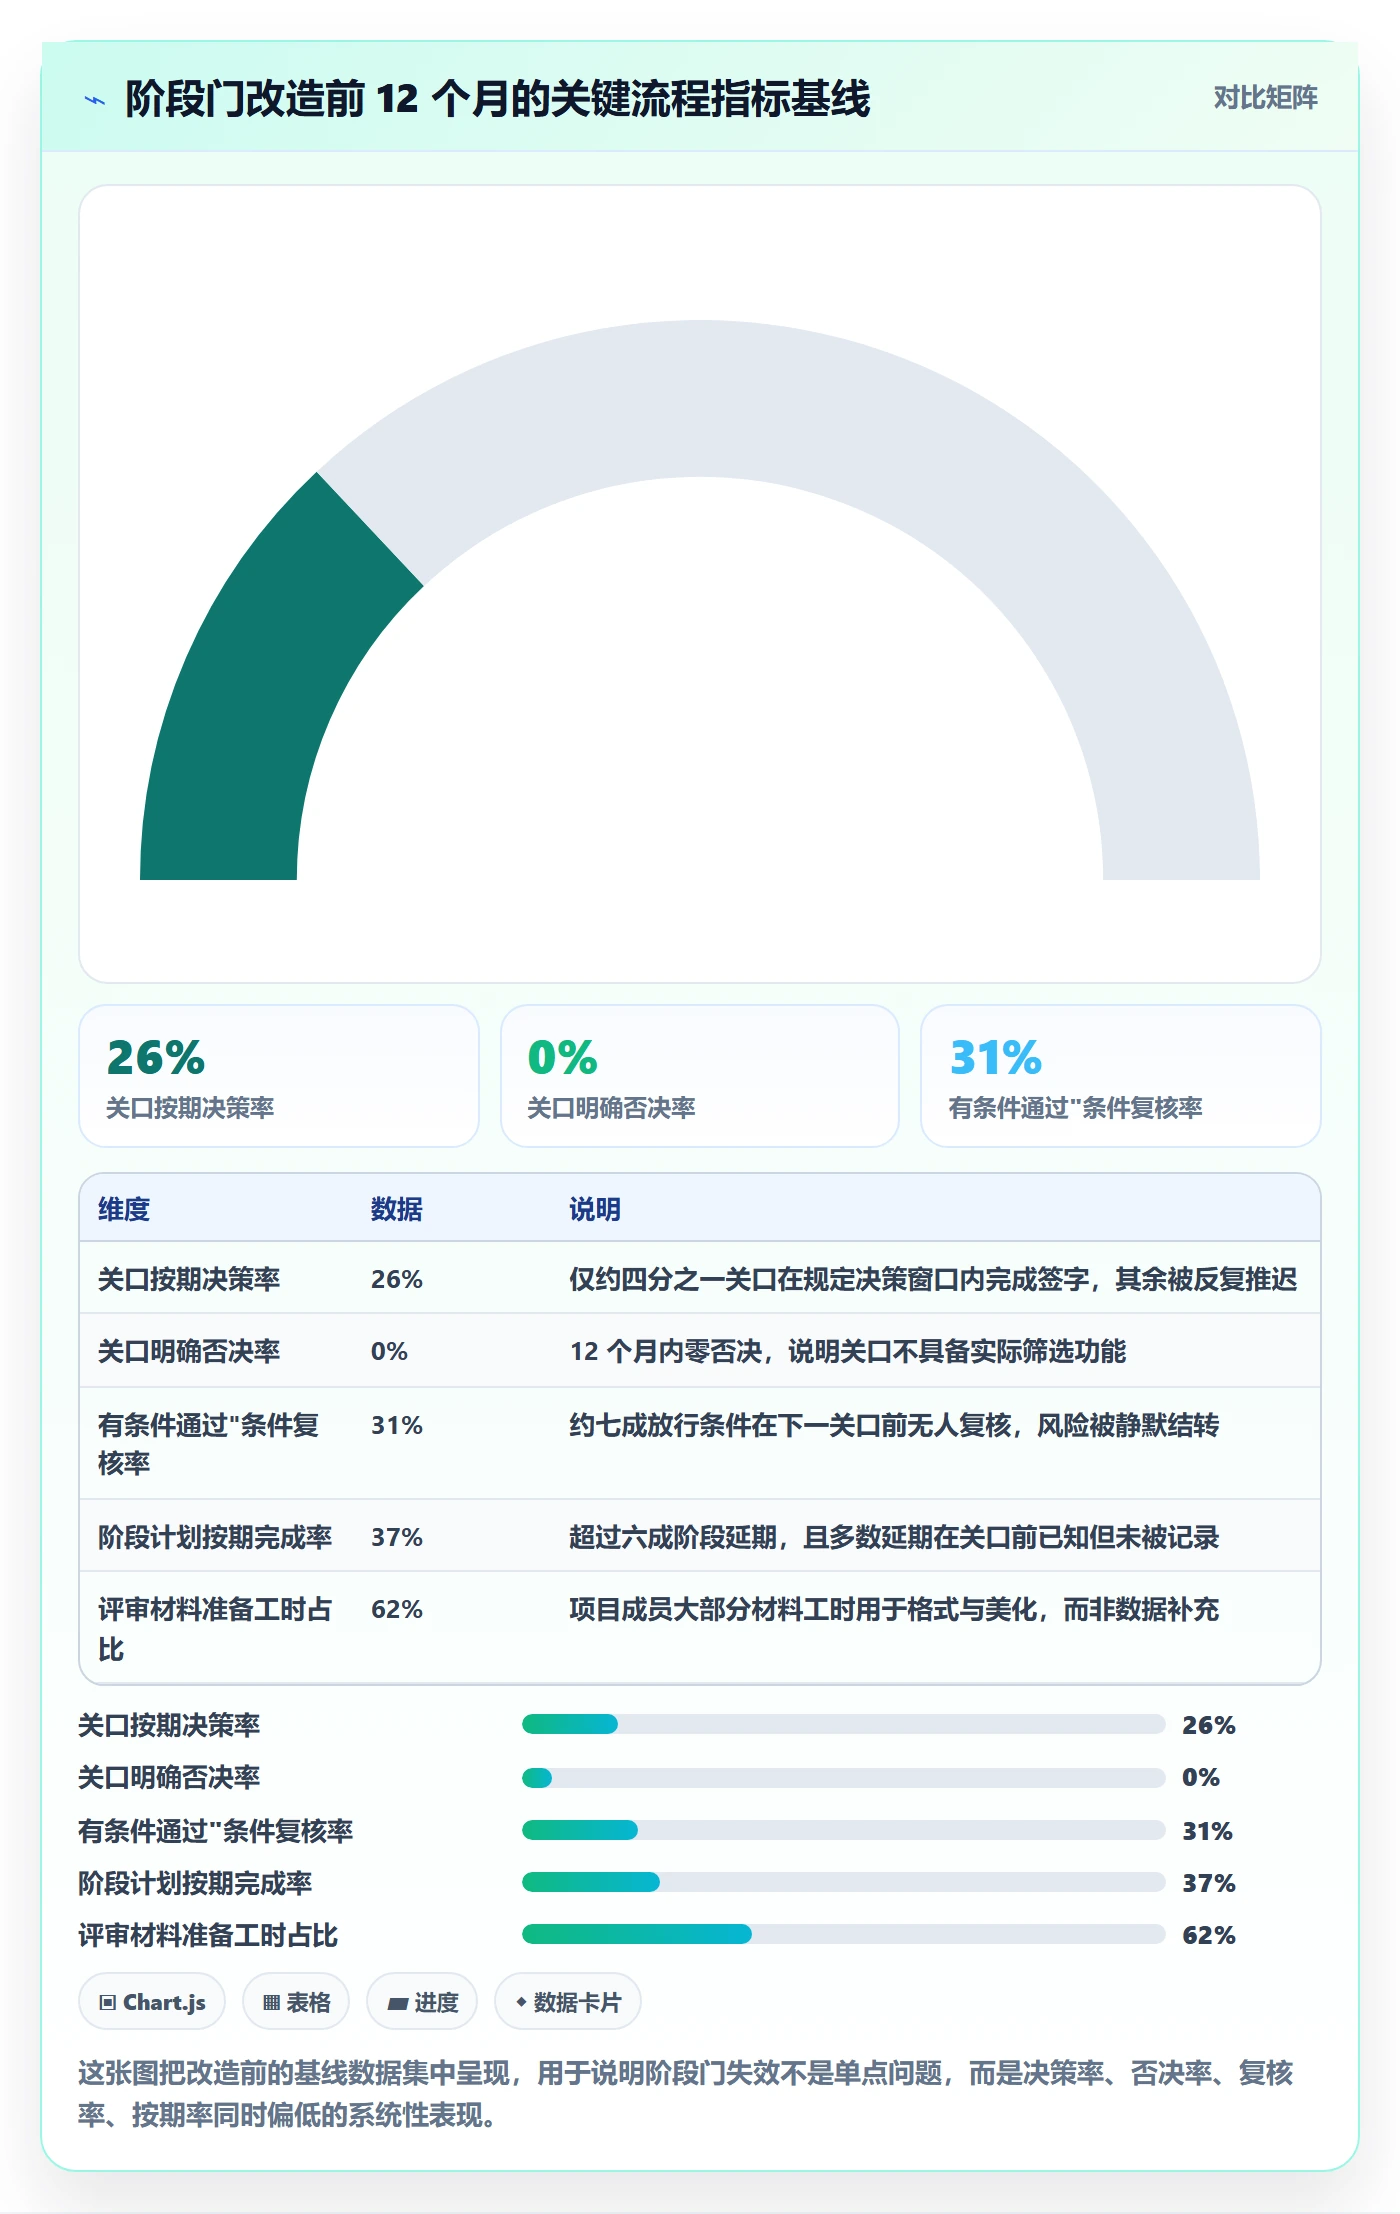This screenshot has height=2214, width=1400.
Task: Click the table cell starting 仅约四分之一关口
Action: [x=933, y=1279]
